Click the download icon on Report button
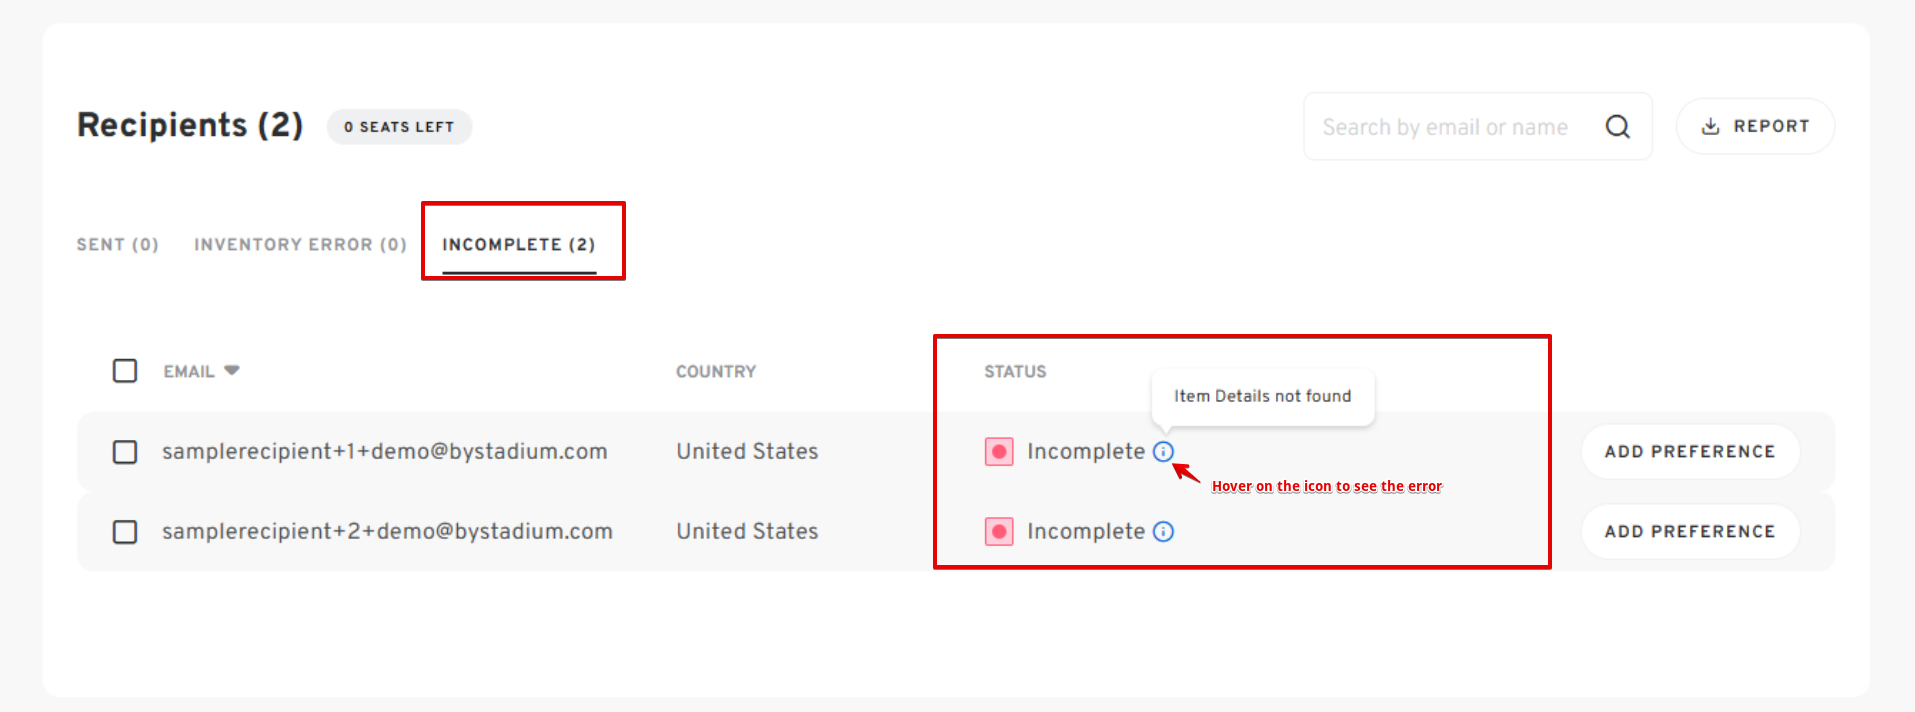1915x712 pixels. pos(1710,126)
